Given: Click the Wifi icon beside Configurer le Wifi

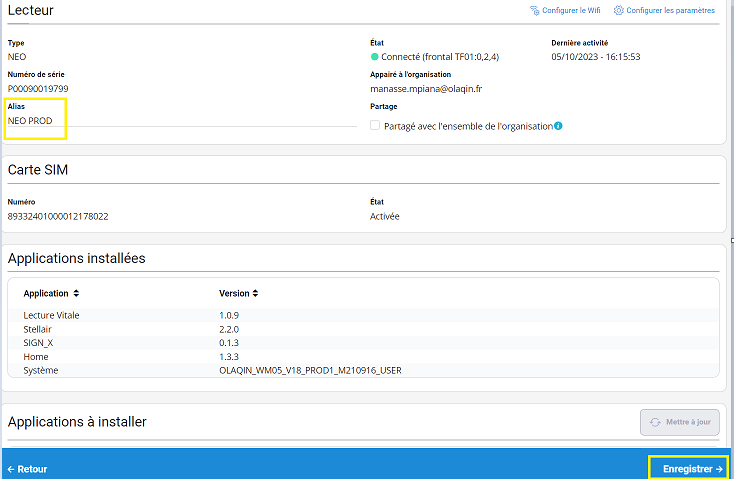Looking at the screenshot, I should [x=535, y=11].
